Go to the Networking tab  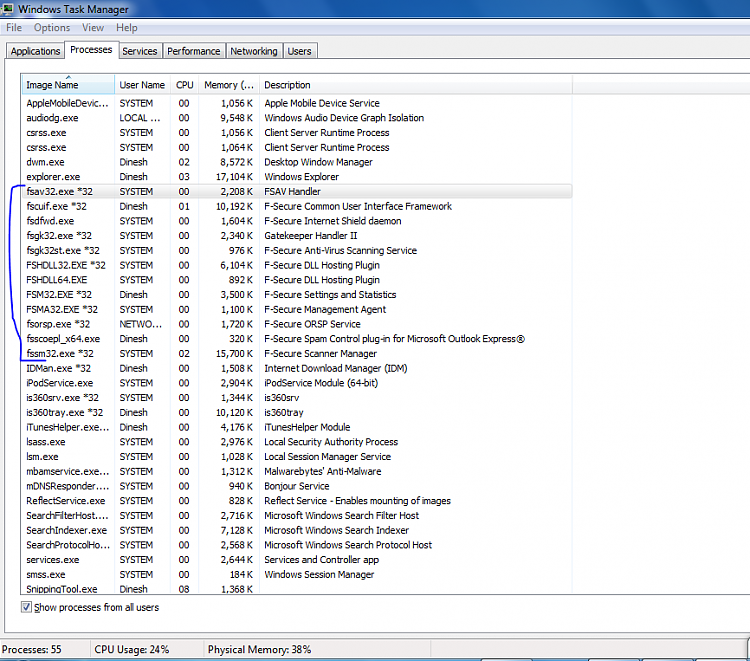point(254,51)
